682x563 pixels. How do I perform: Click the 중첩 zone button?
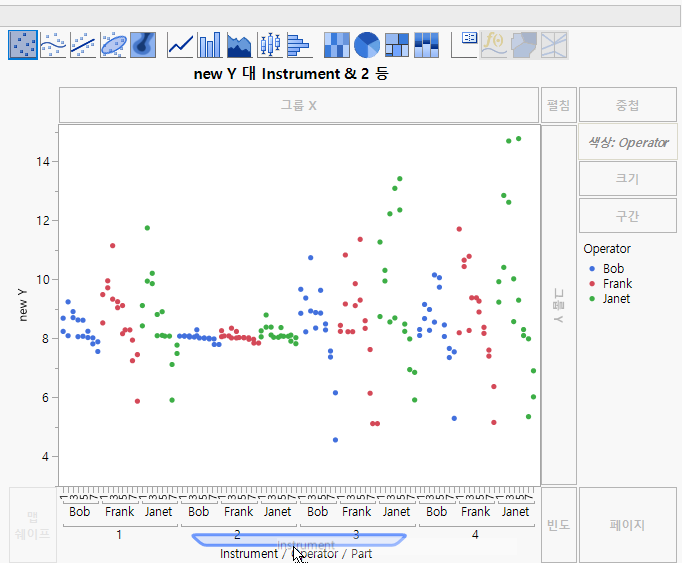[x=627, y=104]
